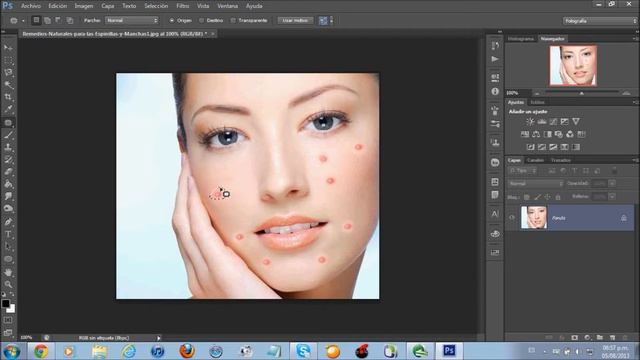Select the Brush tool
640x360 pixels.
8,135
